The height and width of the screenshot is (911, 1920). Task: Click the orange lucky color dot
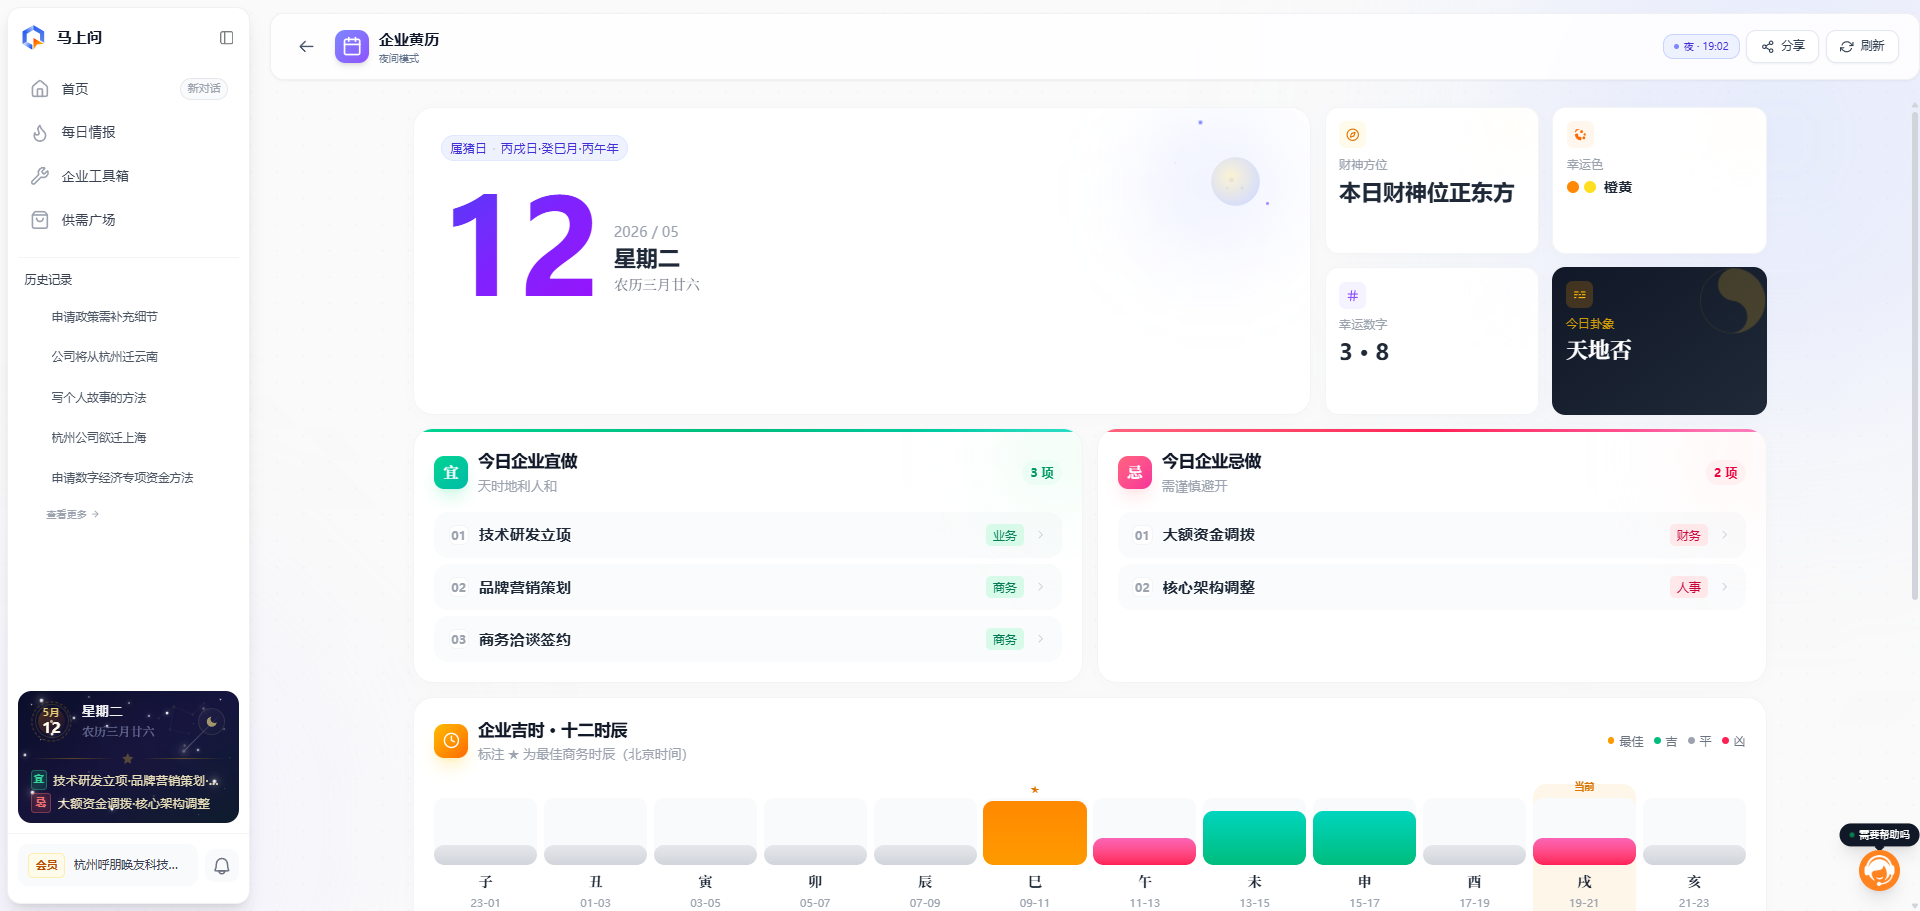[1573, 187]
